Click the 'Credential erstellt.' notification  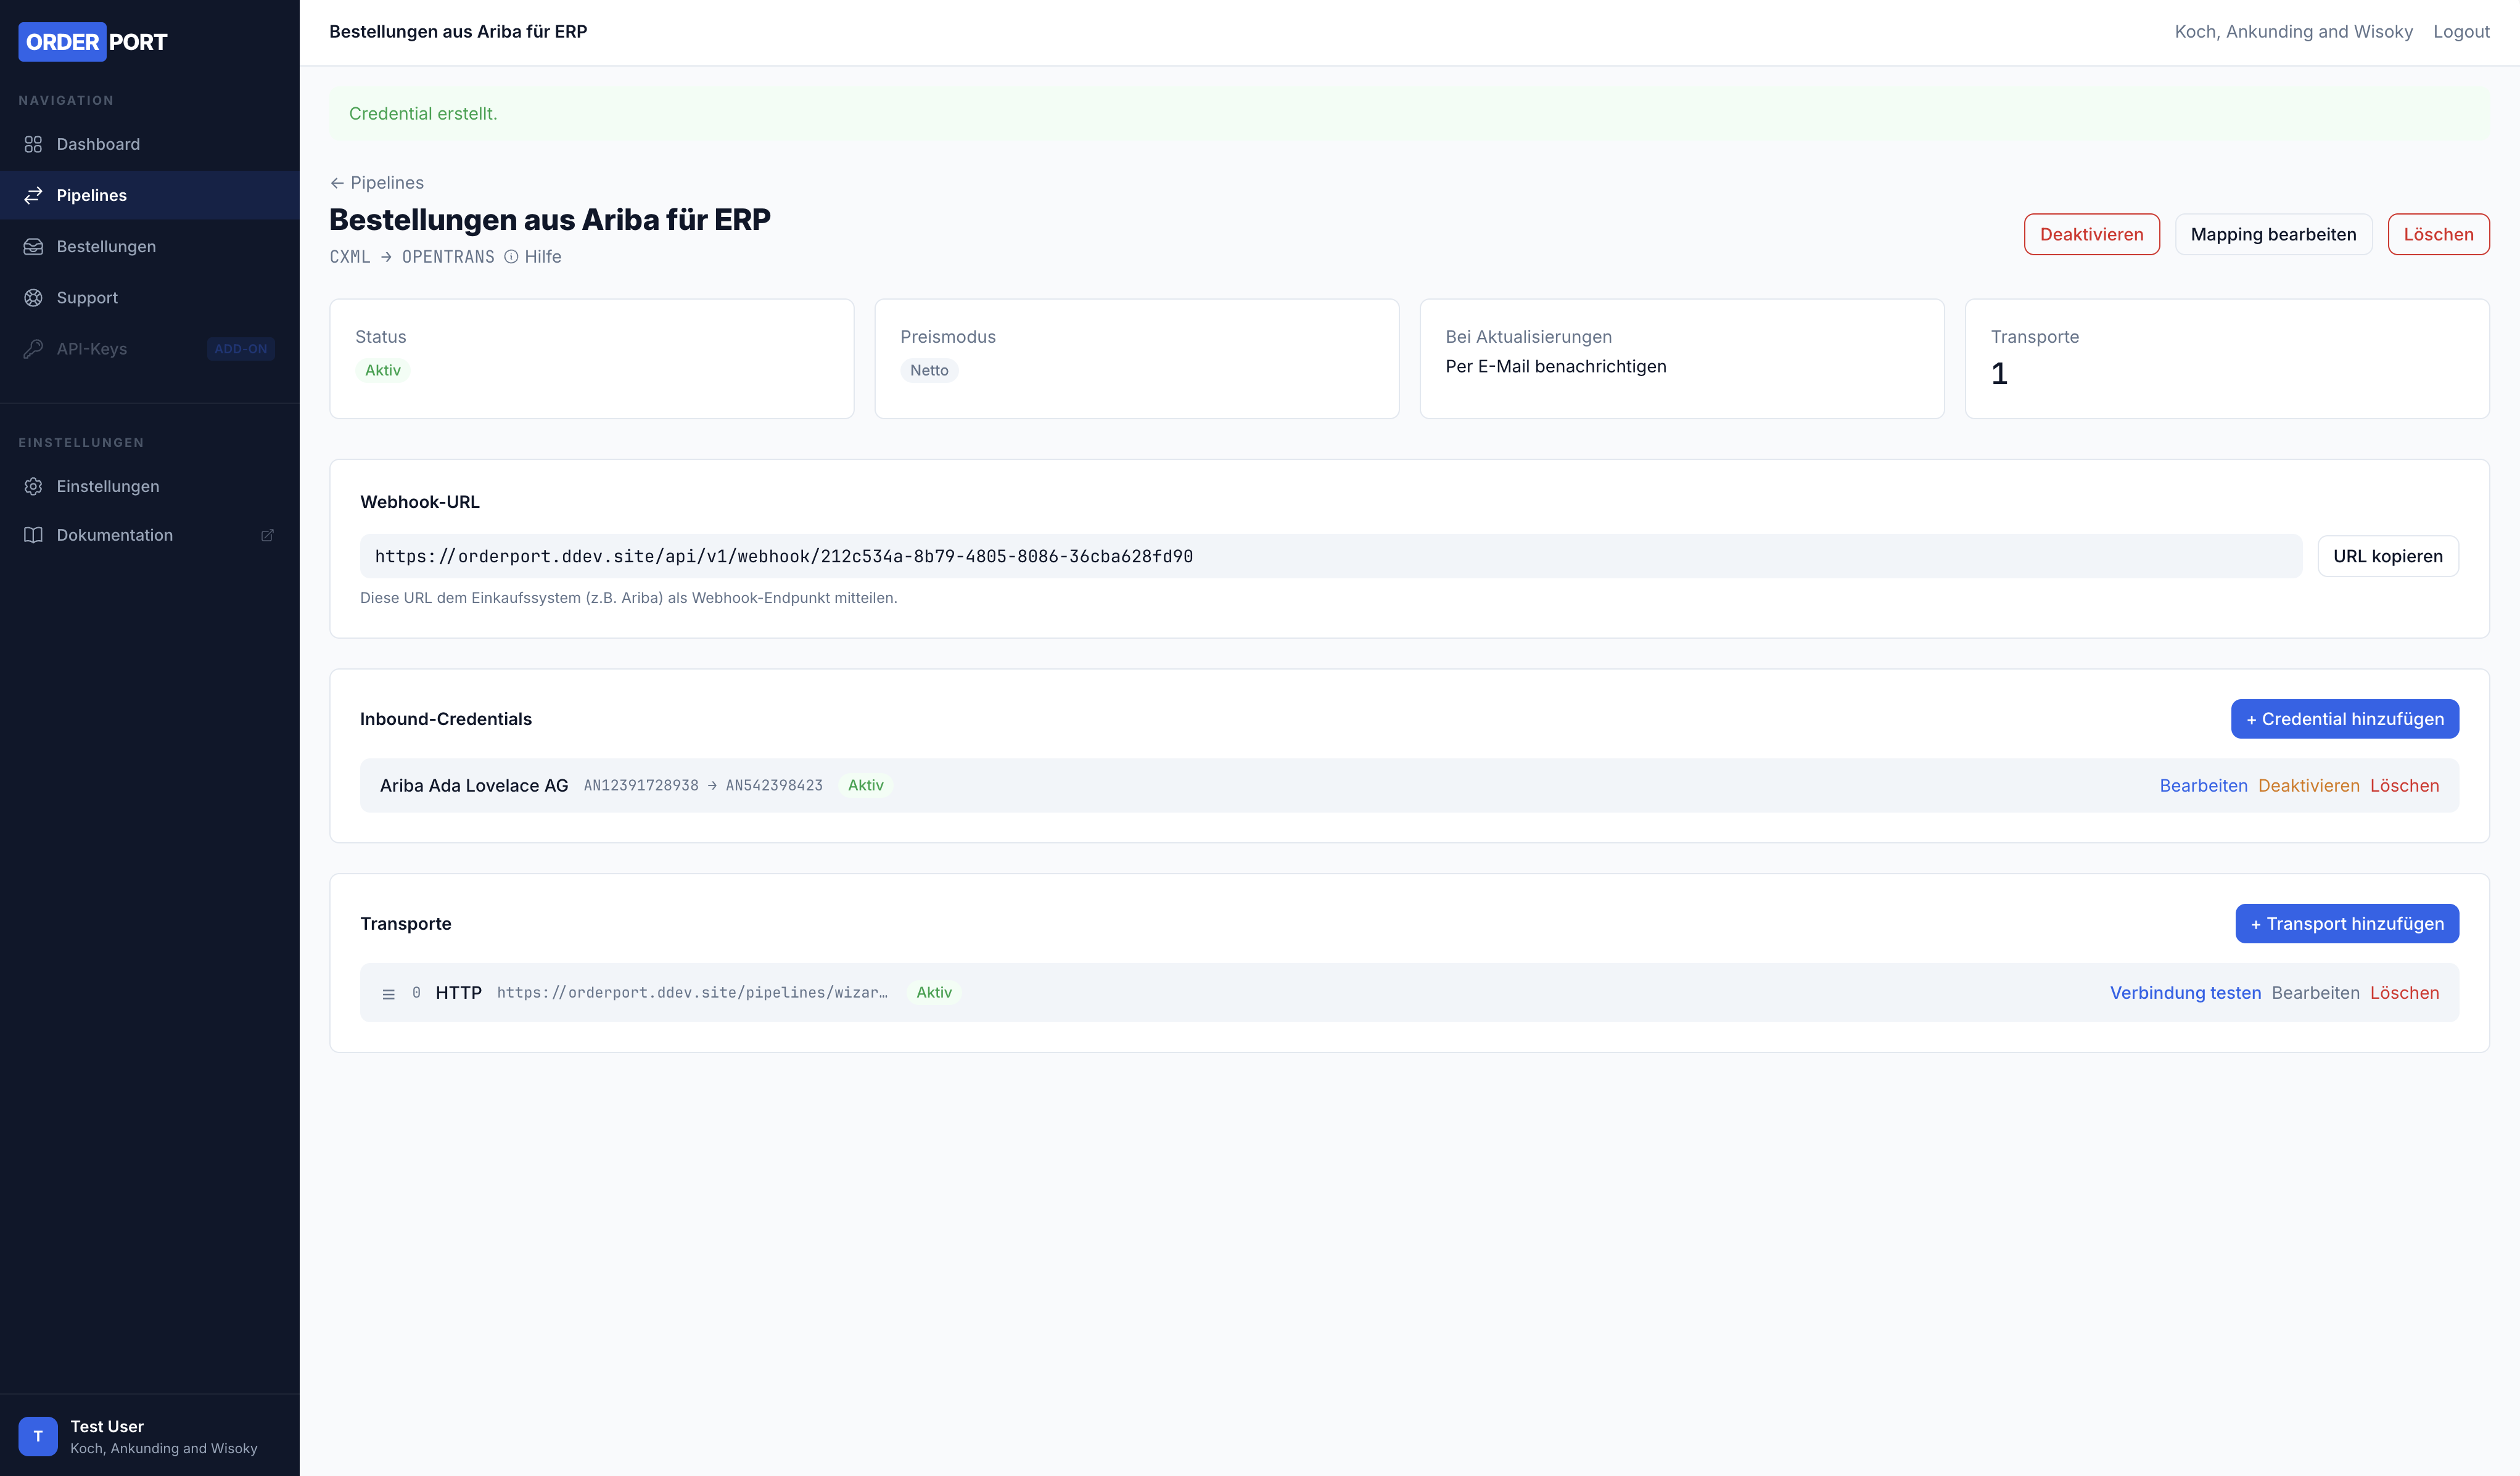1409,114
